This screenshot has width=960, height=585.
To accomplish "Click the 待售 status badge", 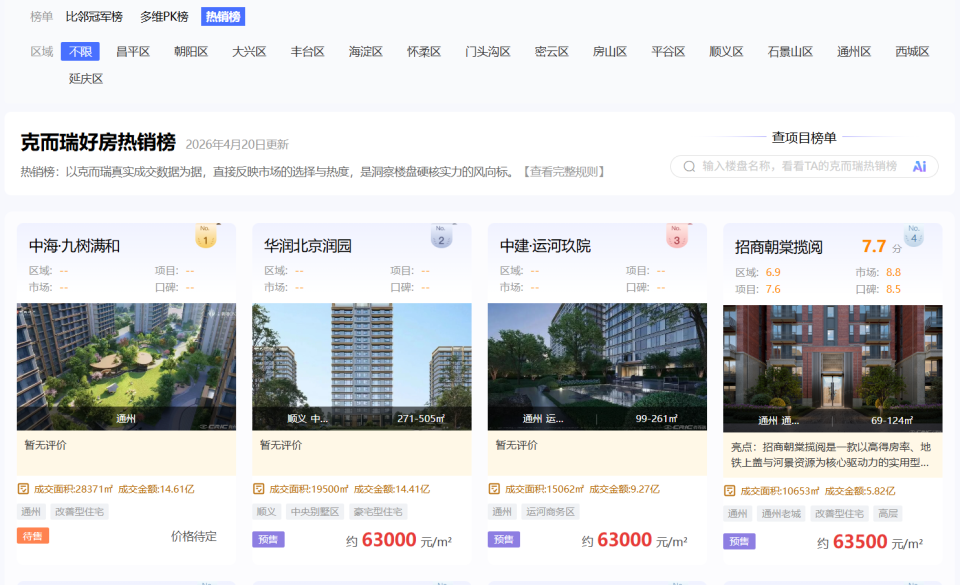I will pos(32,536).
